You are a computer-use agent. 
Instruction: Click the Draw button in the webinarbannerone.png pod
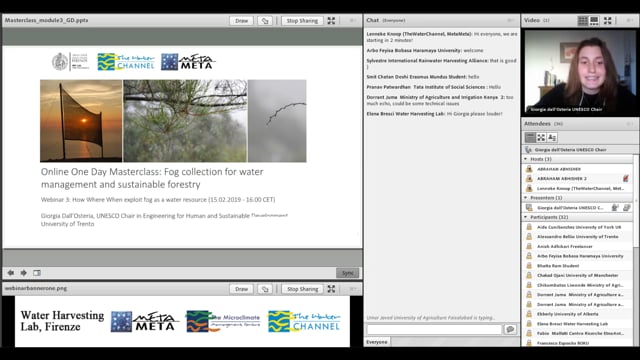[x=241, y=289]
